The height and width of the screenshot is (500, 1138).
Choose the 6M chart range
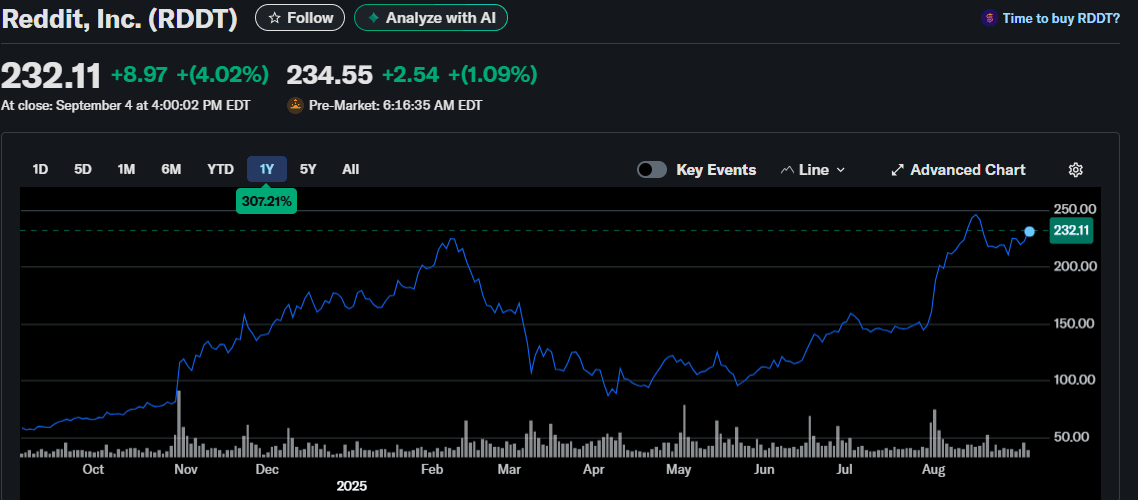[171, 169]
